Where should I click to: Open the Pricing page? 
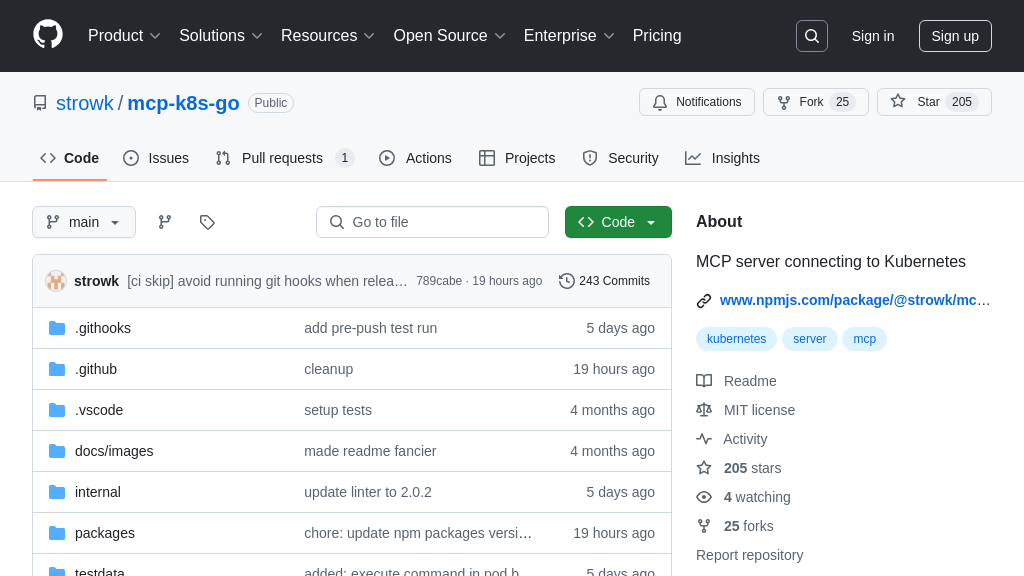pyautogui.click(x=657, y=36)
